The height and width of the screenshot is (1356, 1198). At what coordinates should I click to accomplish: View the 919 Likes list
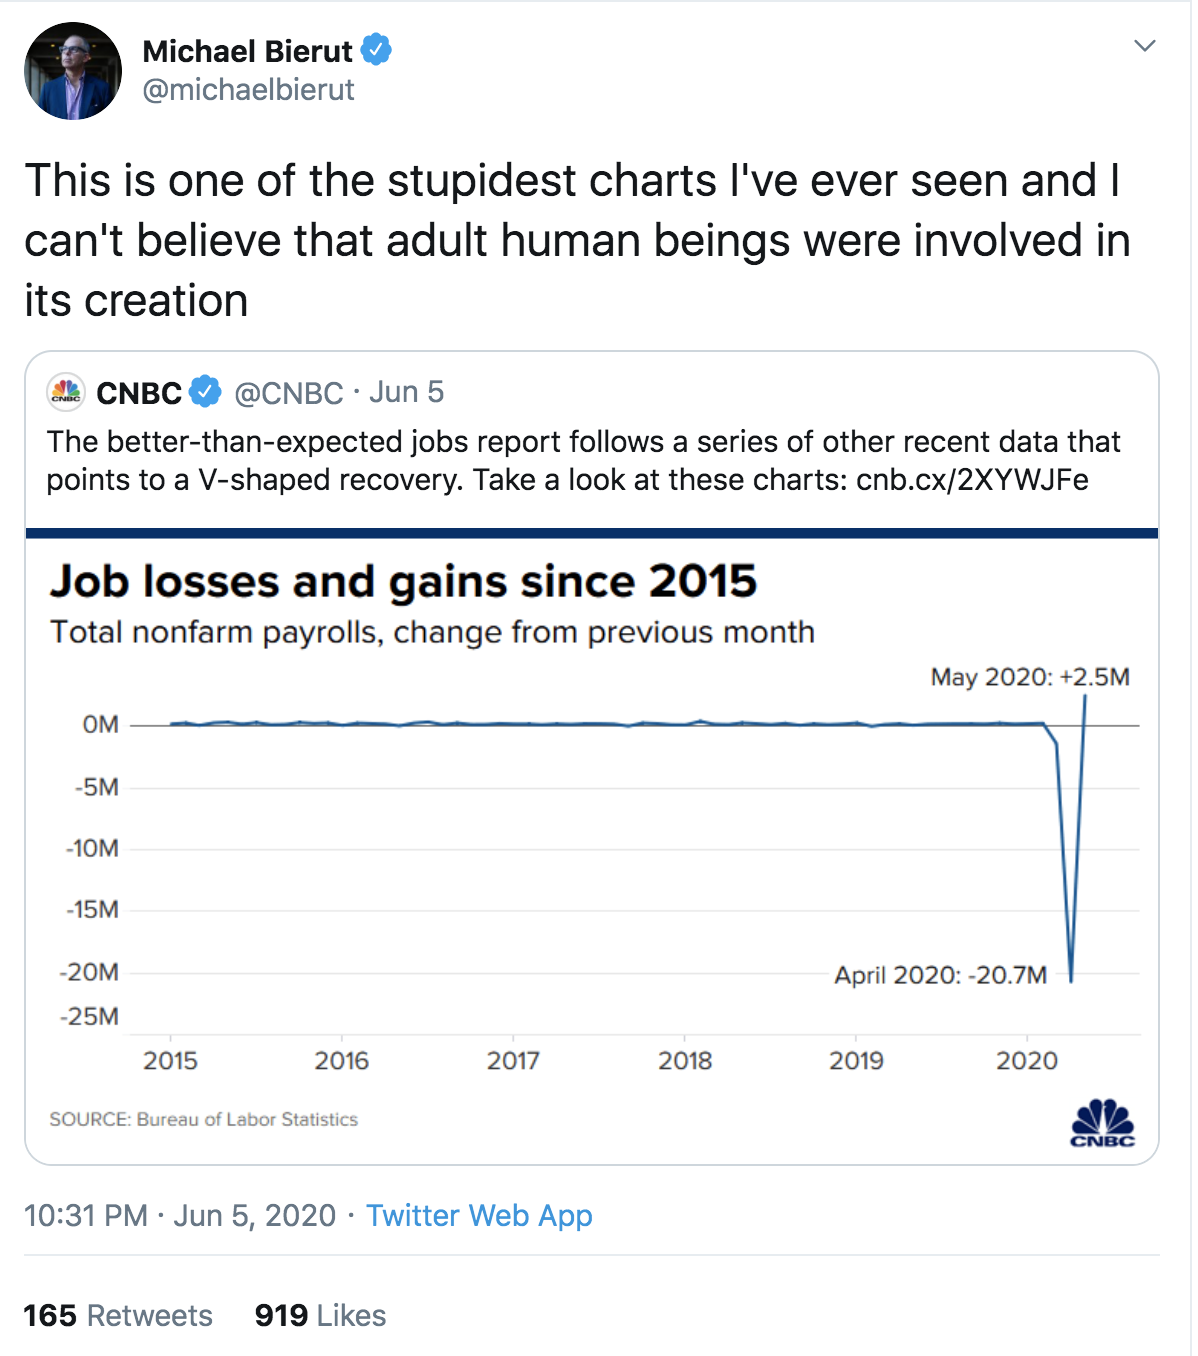[320, 1315]
